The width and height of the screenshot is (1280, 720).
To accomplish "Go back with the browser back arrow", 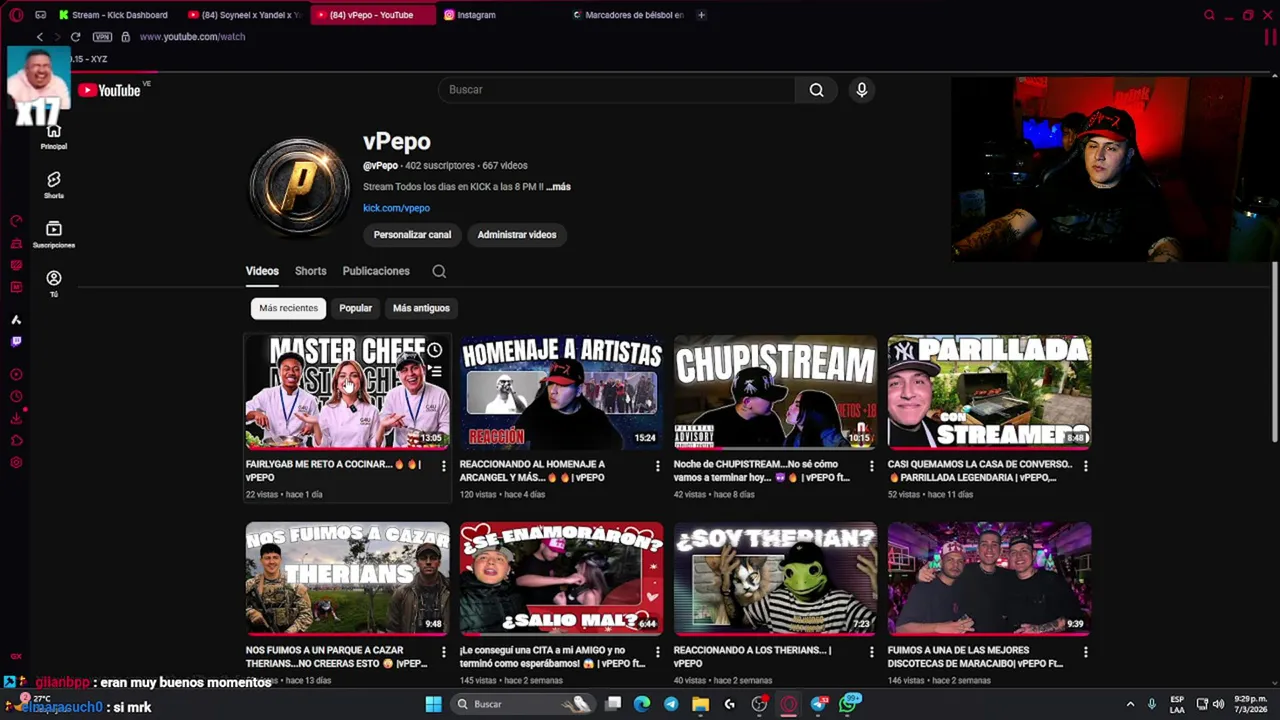I will click(x=40, y=37).
